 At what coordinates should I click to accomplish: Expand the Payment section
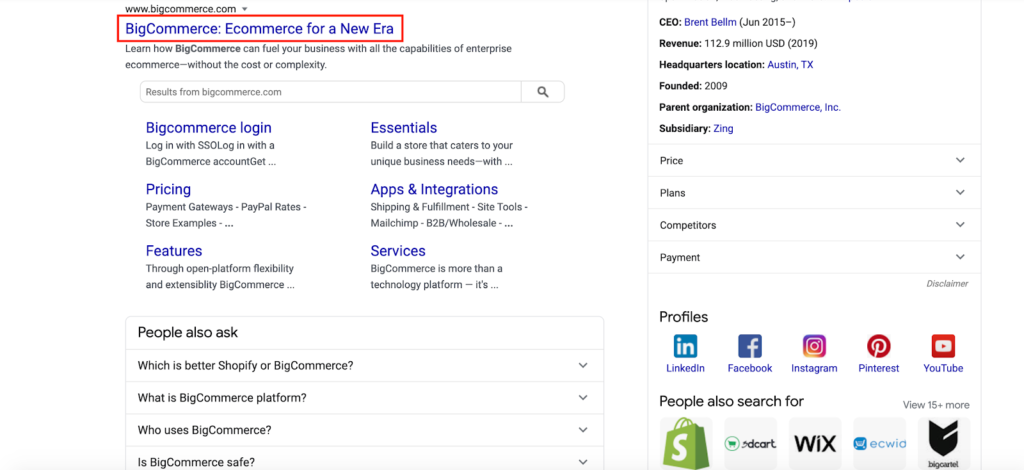point(814,257)
